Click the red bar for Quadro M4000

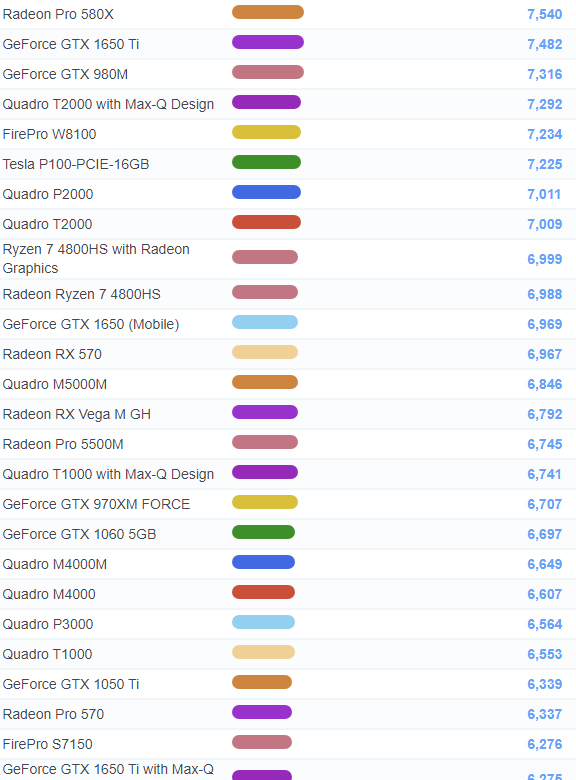263,592
